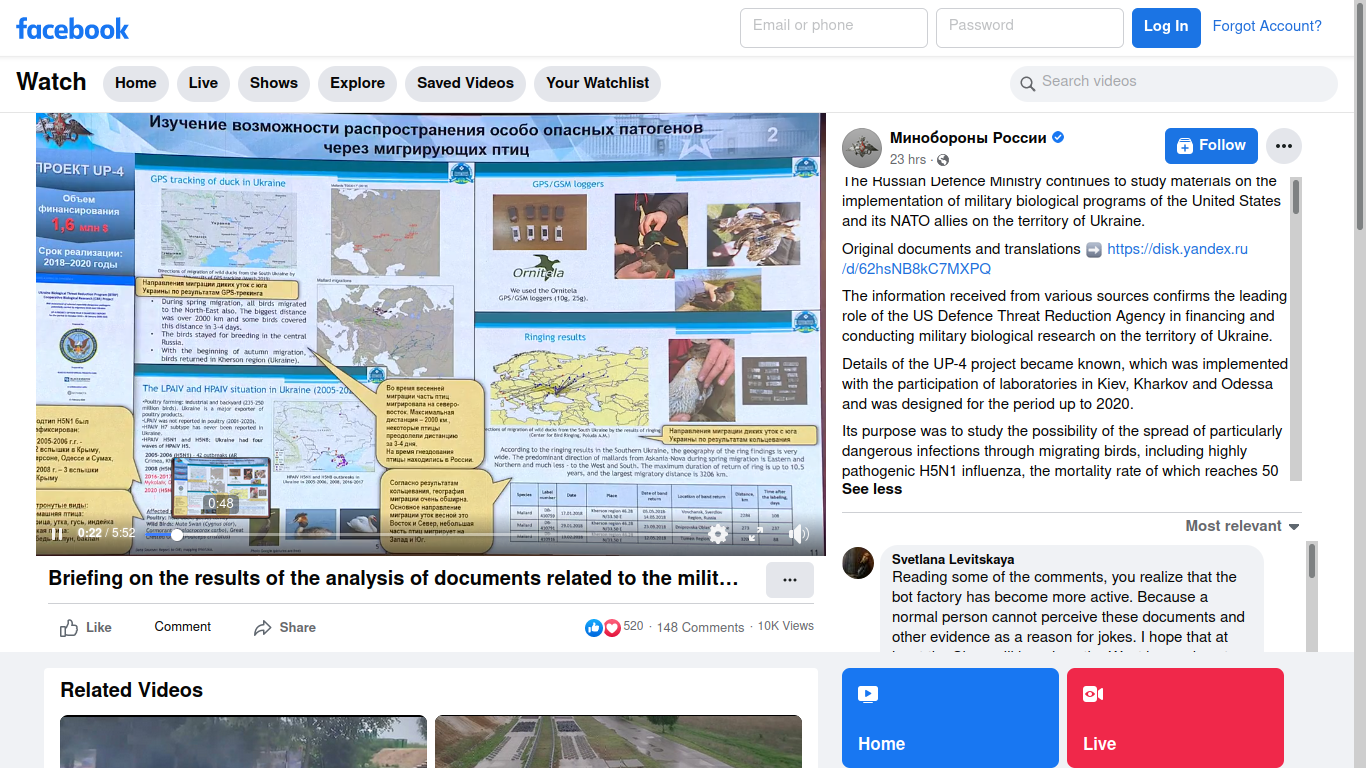Image resolution: width=1366 pixels, height=768 pixels.
Task: Open the disk.yandex.ru link
Action: 1045,259
